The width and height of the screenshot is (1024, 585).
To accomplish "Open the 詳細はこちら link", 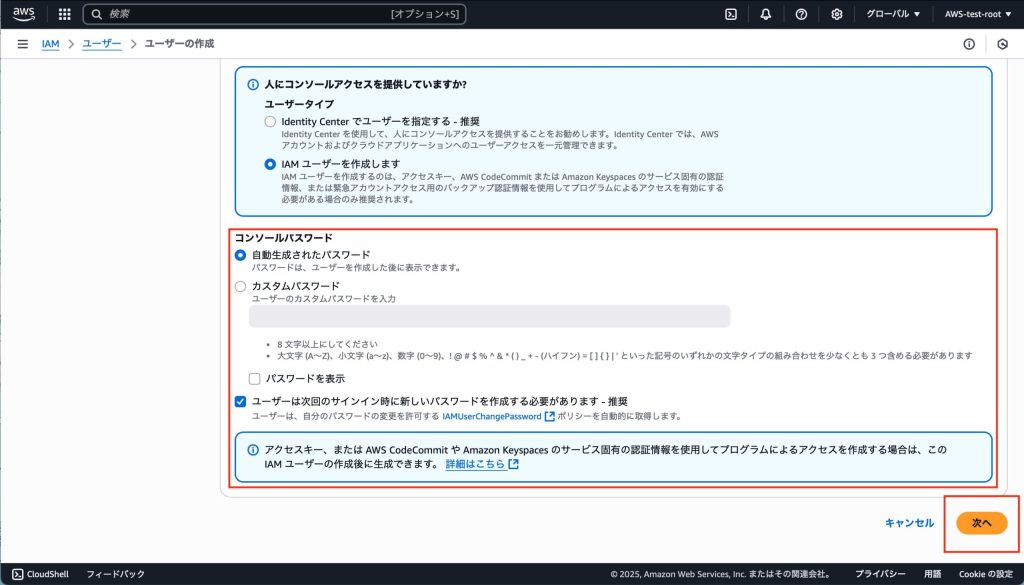I will [475, 464].
